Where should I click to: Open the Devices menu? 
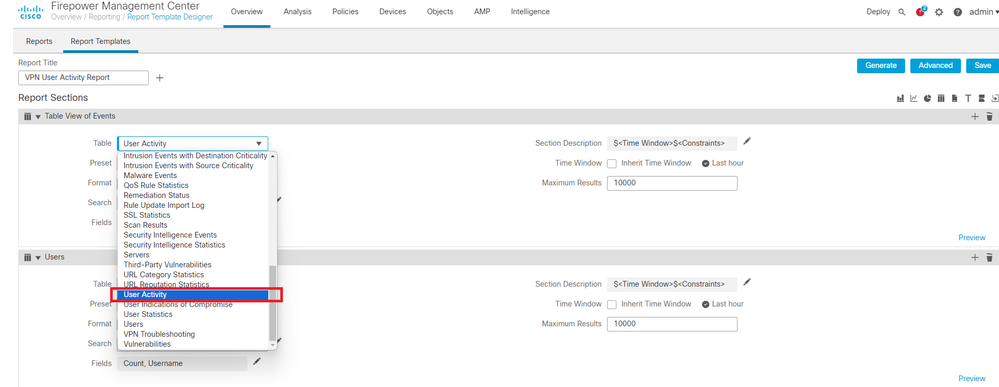pos(392,12)
